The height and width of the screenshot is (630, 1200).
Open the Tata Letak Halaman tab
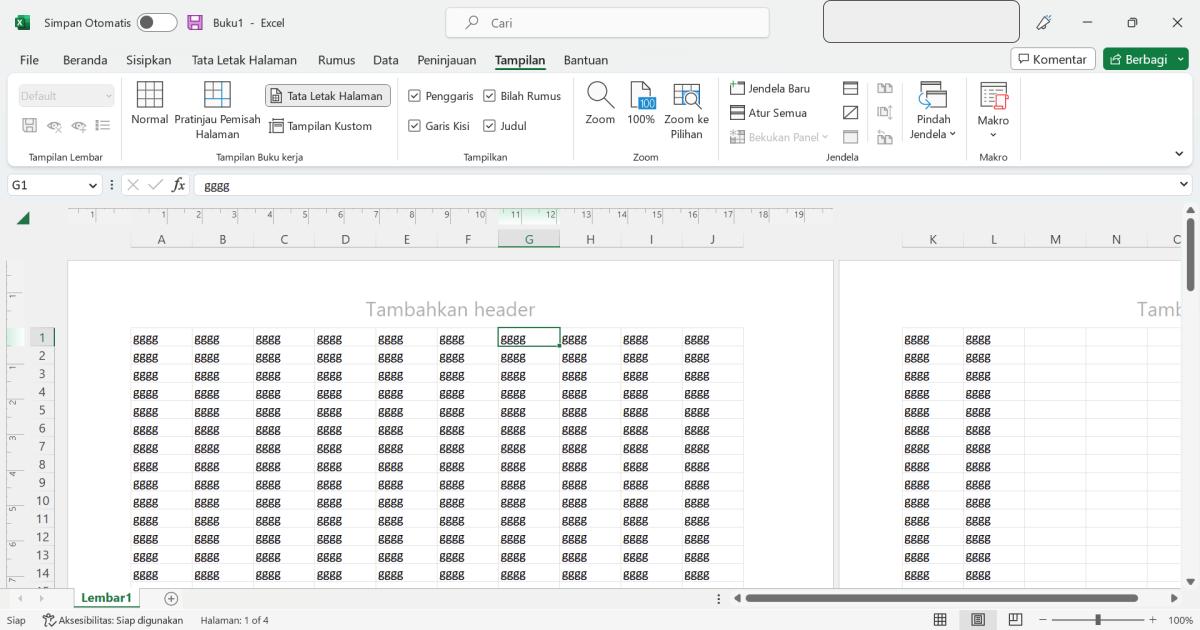(x=244, y=60)
